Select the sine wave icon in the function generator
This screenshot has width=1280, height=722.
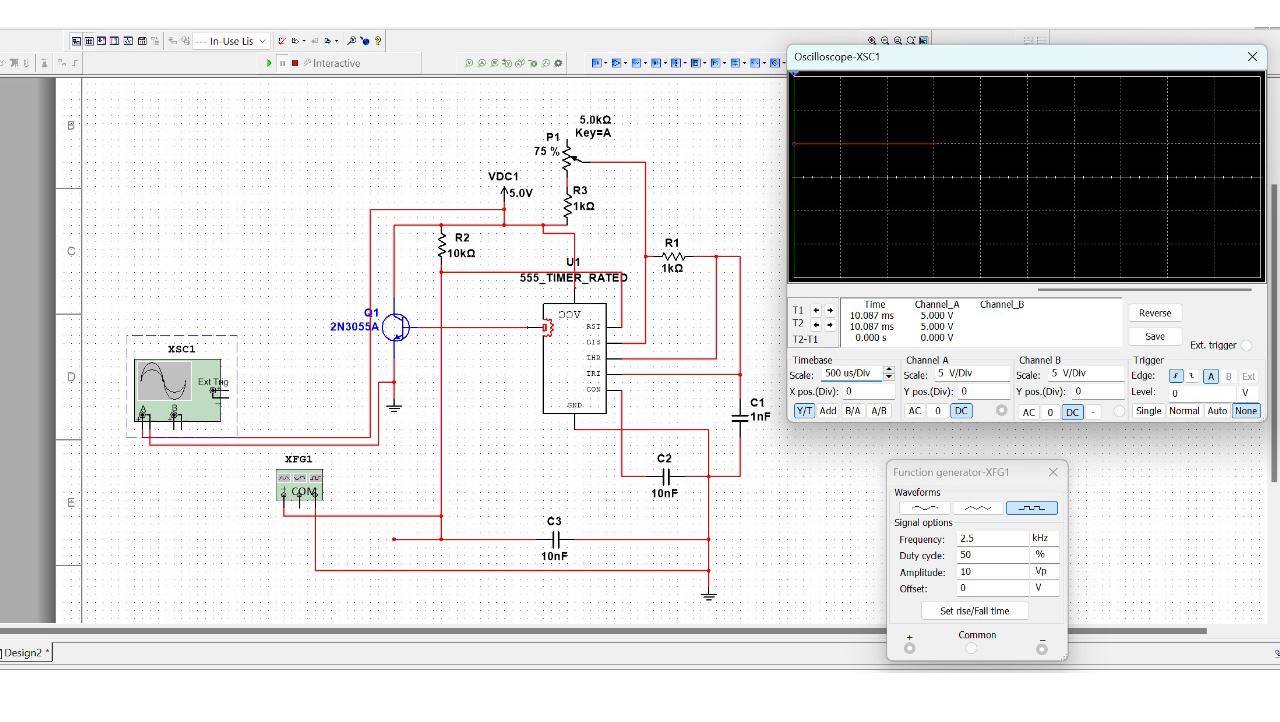pyautogui.click(x=923, y=507)
